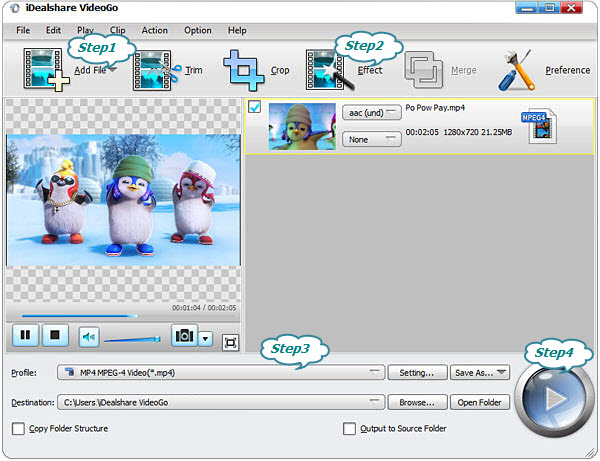600x461 pixels.
Task: Open the aac (und) audio track dropdown
Action: coord(372,112)
